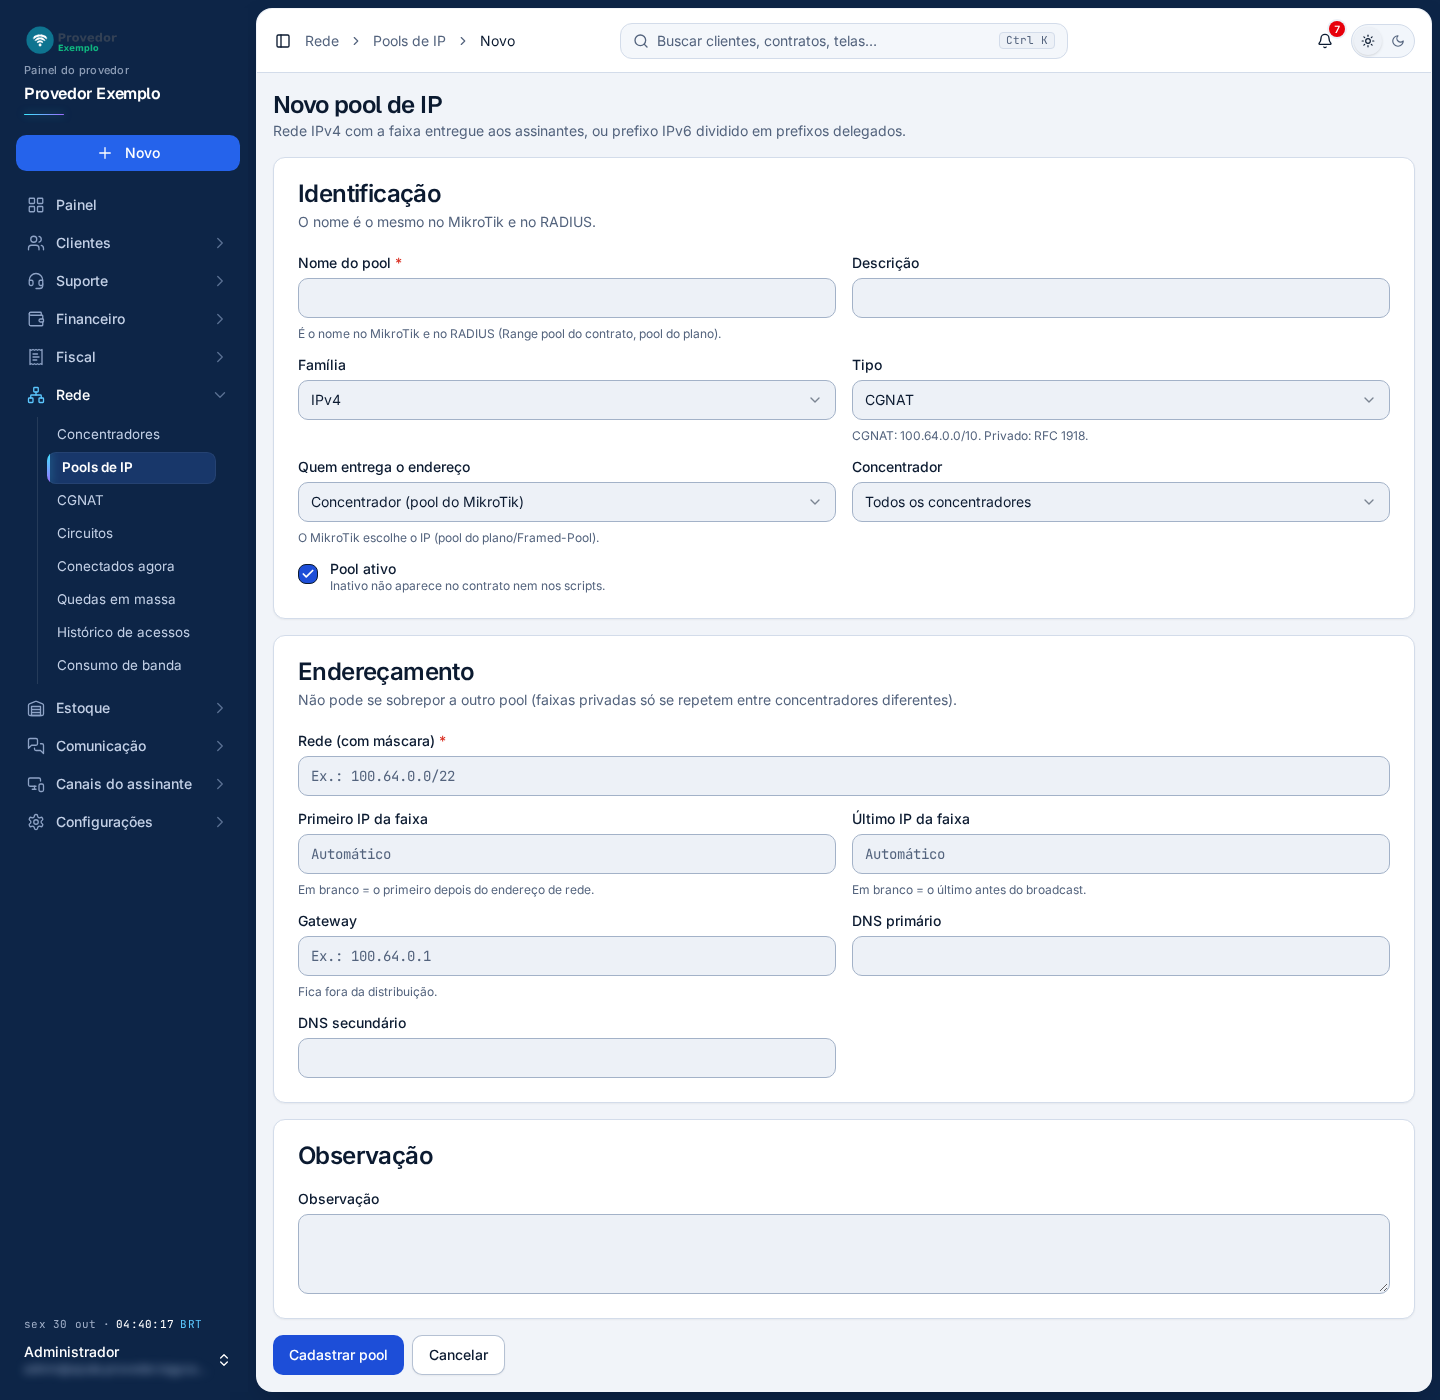Click the Cadastrar pool button
Image resolution: width=1440 pixels, height=1400 pixels.
click(x=338, y=1355)
